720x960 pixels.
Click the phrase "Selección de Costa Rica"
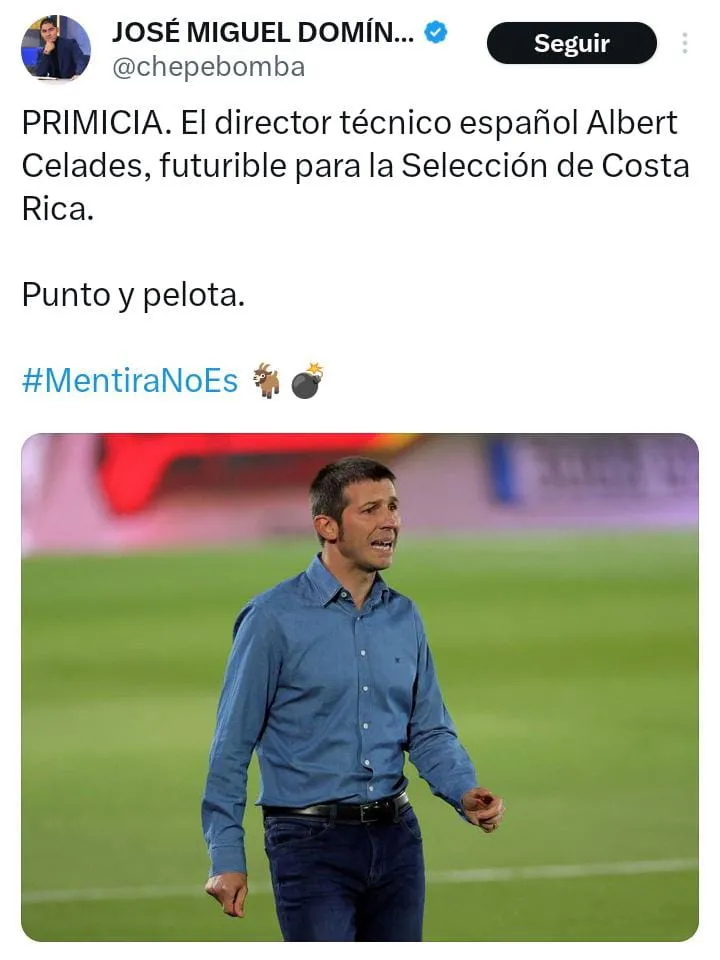point(545,165)
